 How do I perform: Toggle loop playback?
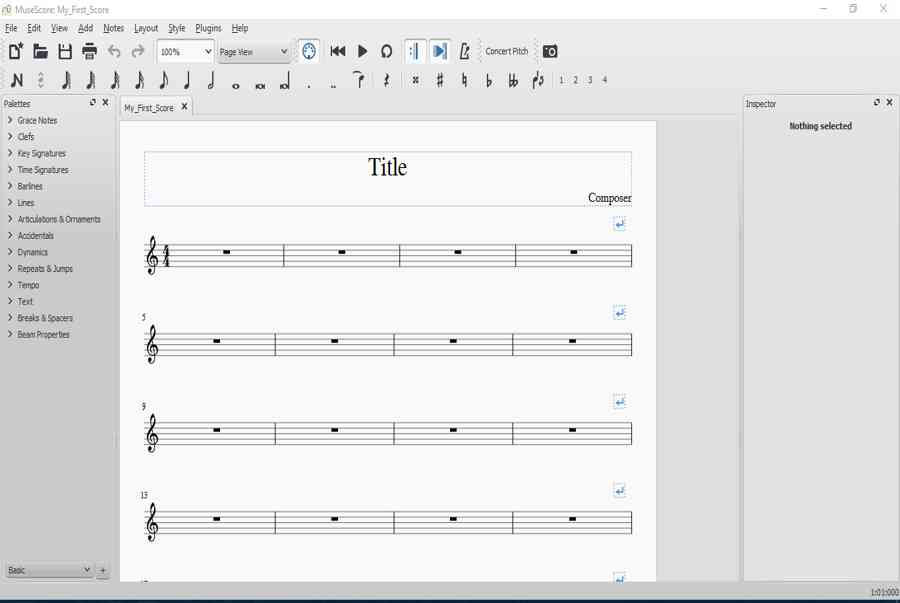(x=387, y=51)
